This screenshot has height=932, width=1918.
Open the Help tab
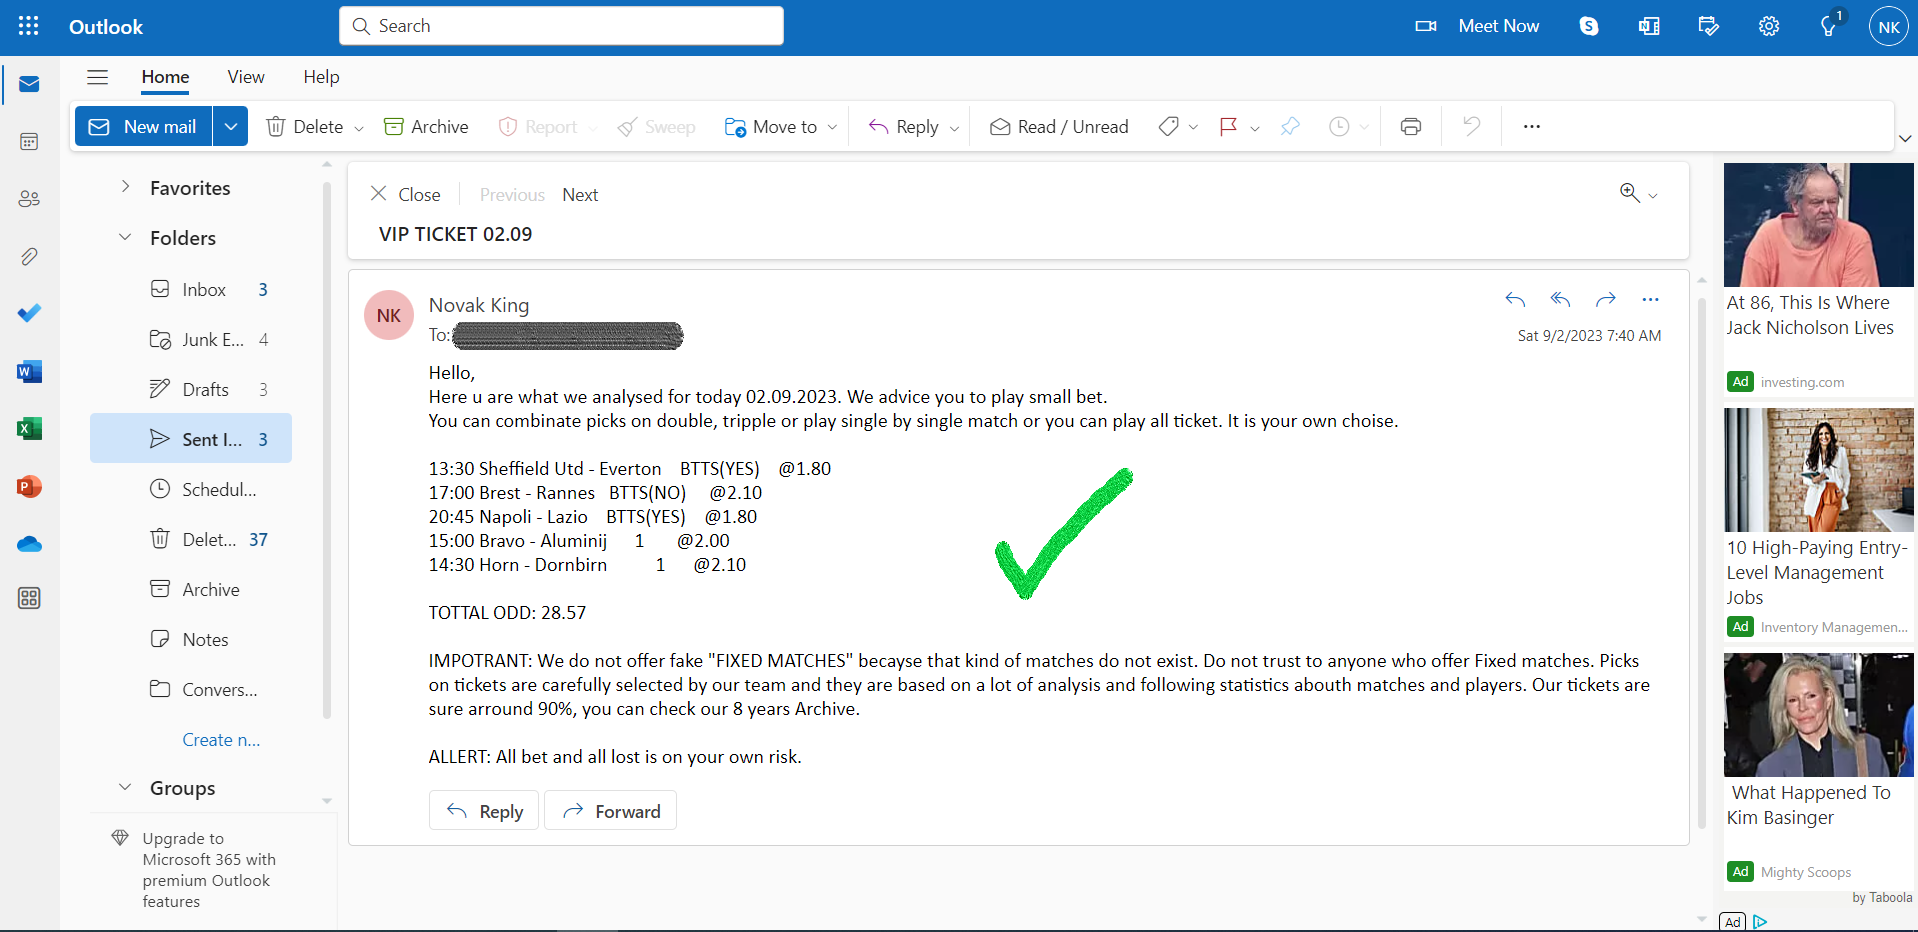click(321, 77)
